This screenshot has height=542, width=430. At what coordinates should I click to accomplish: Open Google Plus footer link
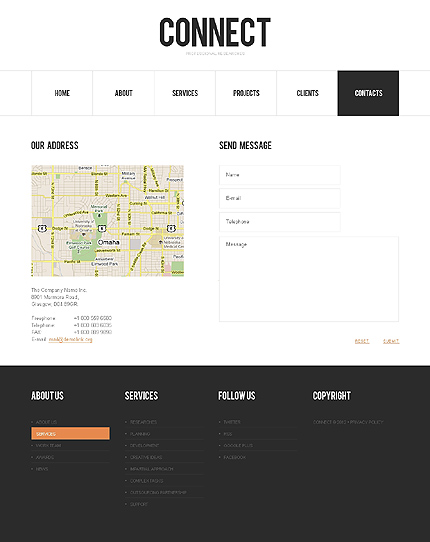point(238,446)
